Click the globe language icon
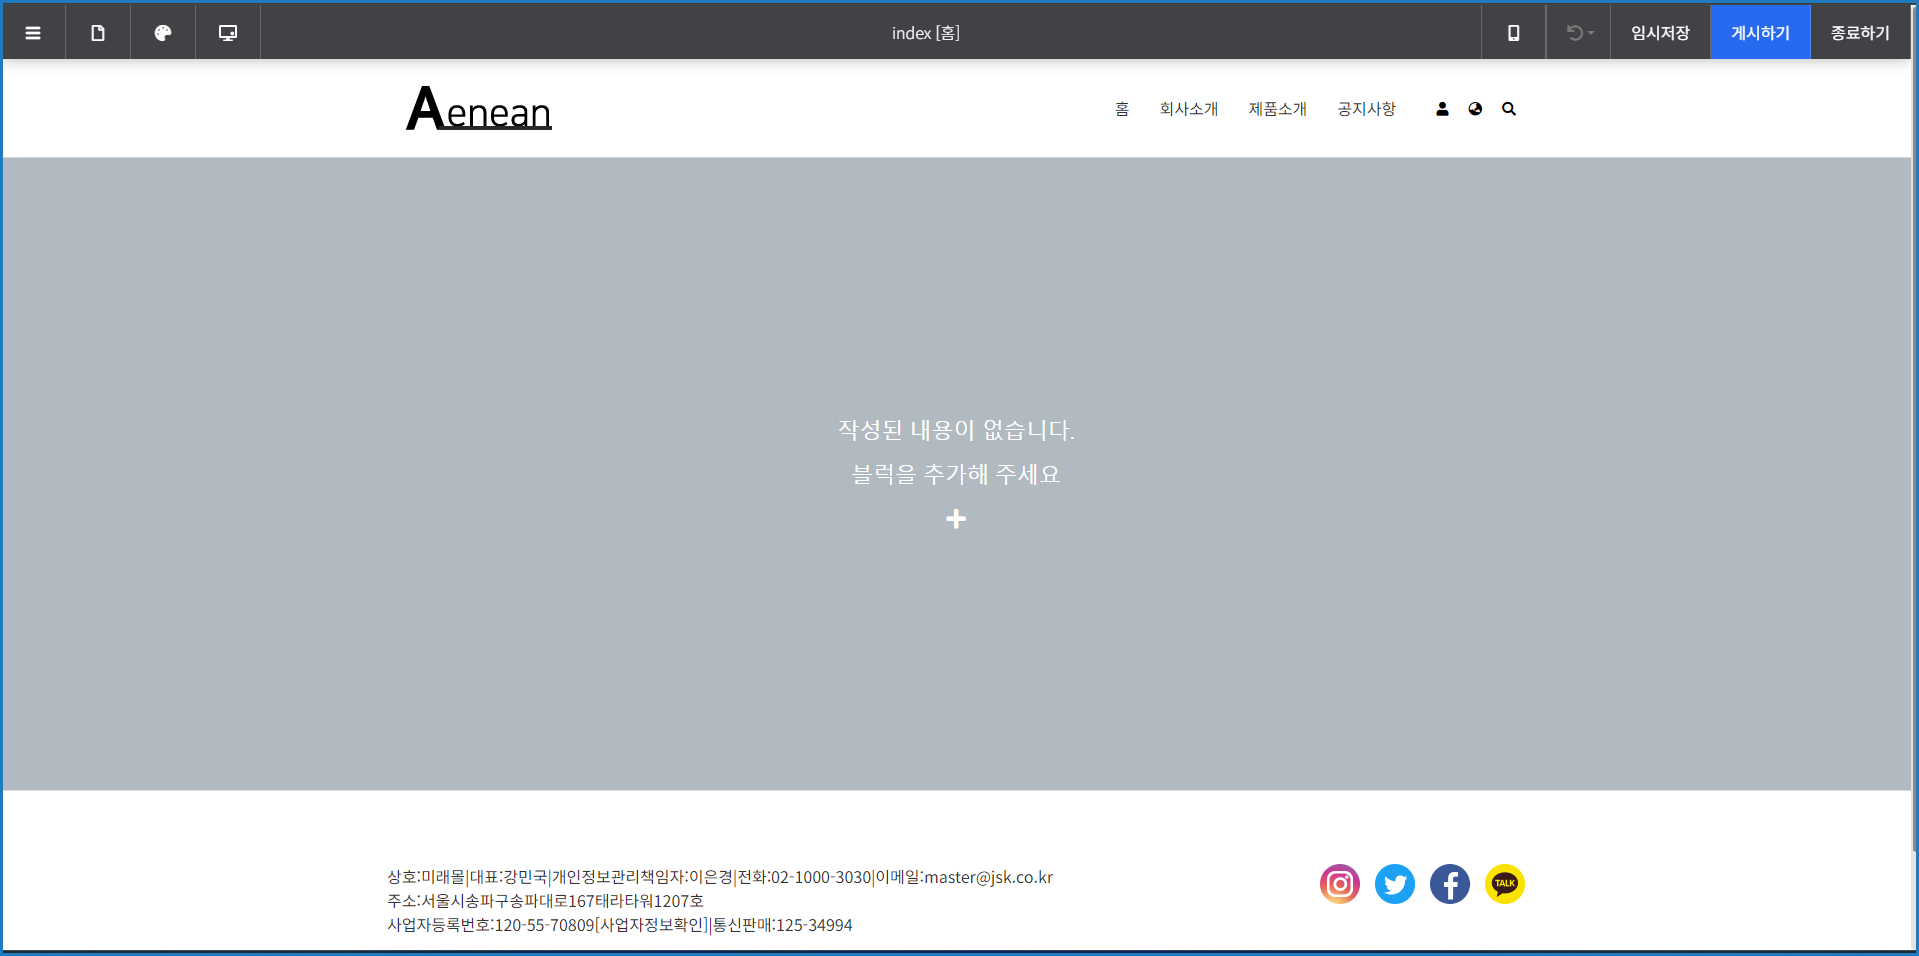 click(1475, 109)
